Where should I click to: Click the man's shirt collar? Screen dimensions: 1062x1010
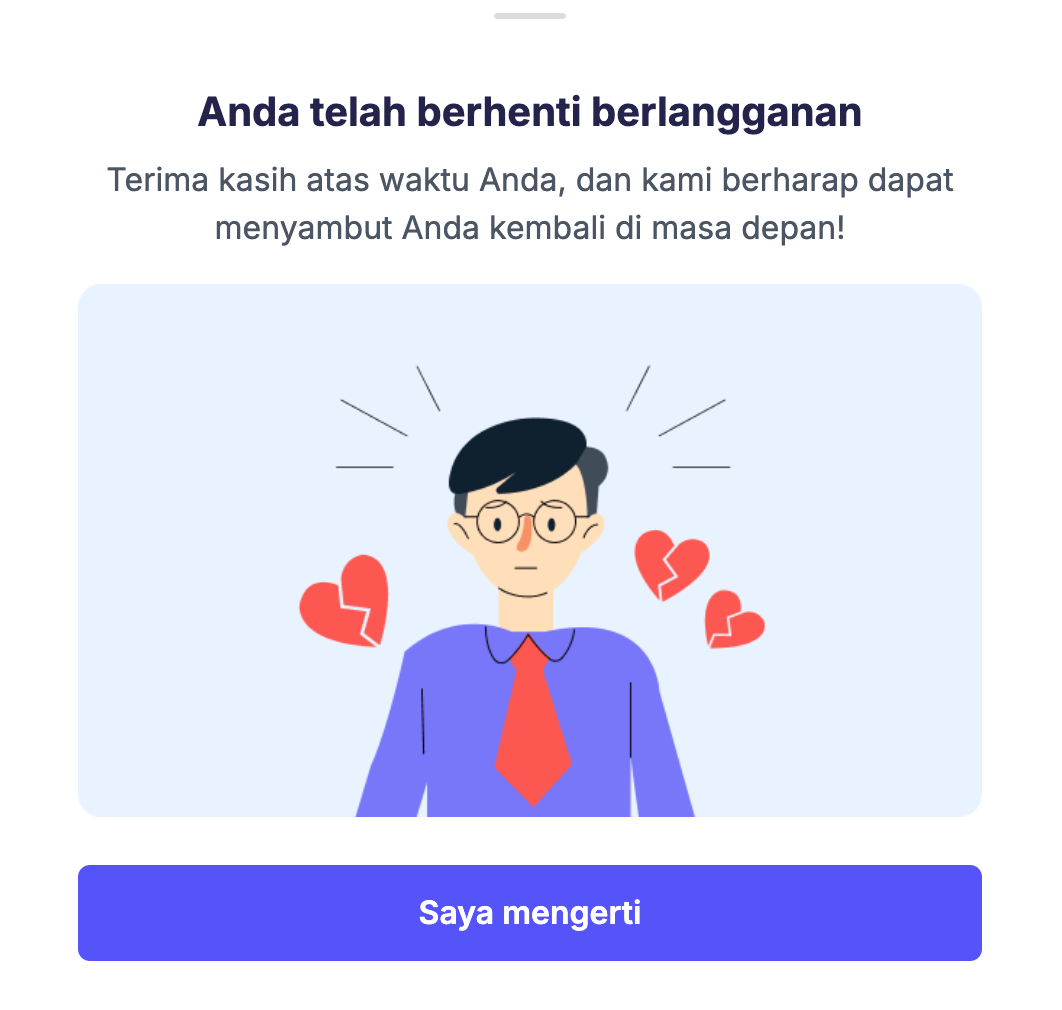(530, 645)
